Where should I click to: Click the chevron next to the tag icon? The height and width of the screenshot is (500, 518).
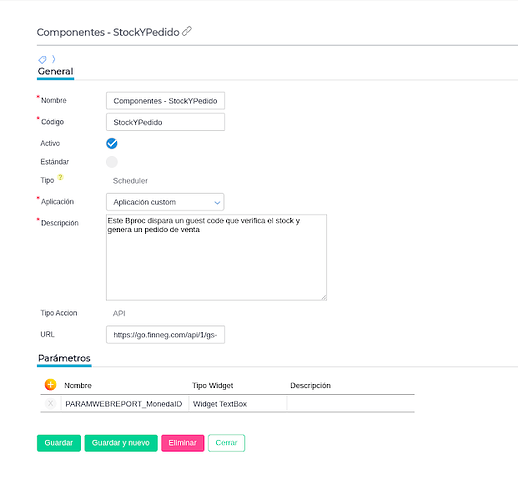coord(53,59)
